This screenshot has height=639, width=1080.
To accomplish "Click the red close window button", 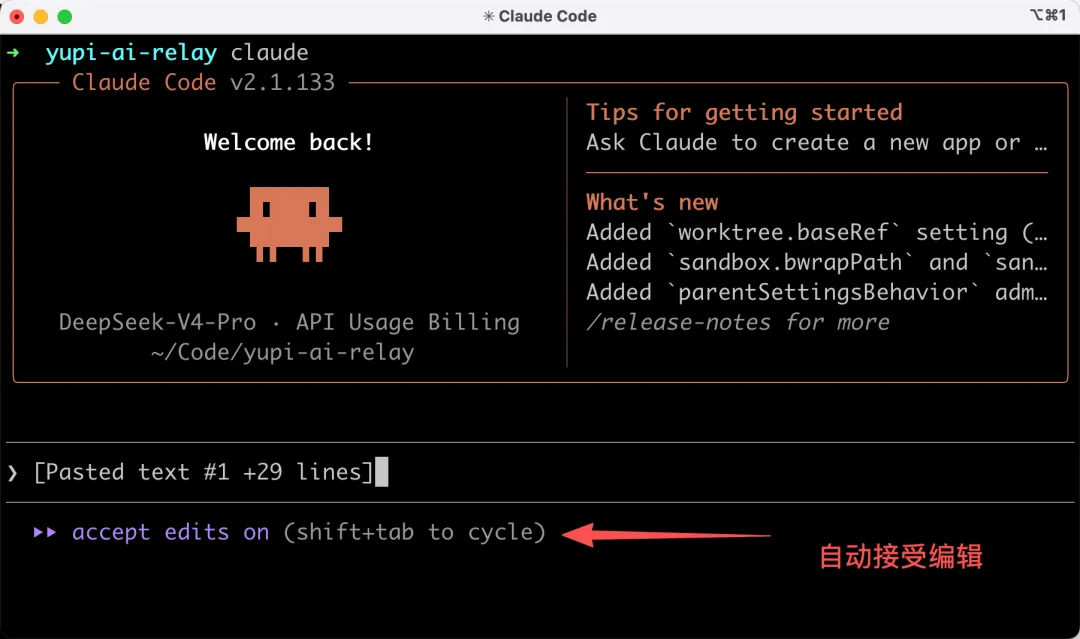I will click(x=17, y=17).
